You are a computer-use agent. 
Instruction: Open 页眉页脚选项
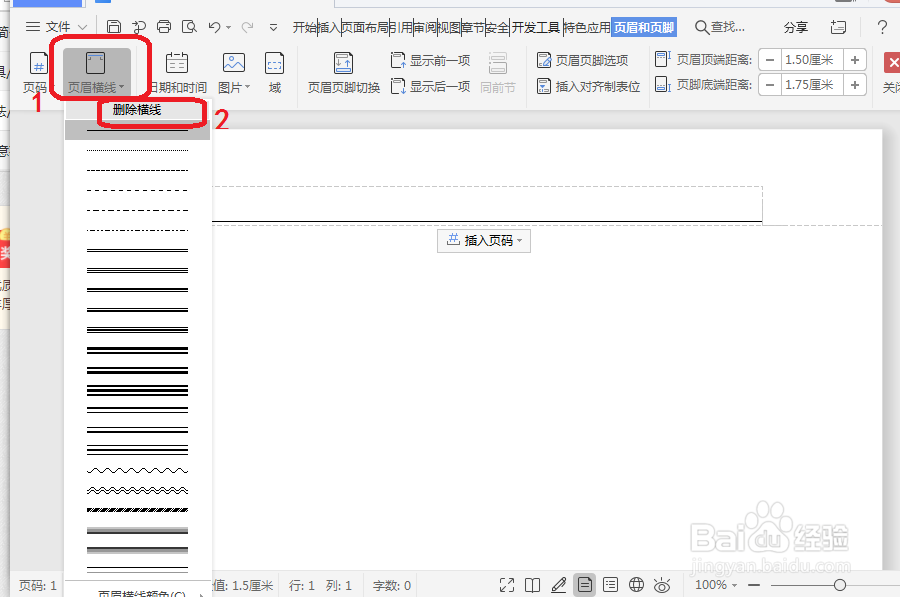[x=583, y=60]
